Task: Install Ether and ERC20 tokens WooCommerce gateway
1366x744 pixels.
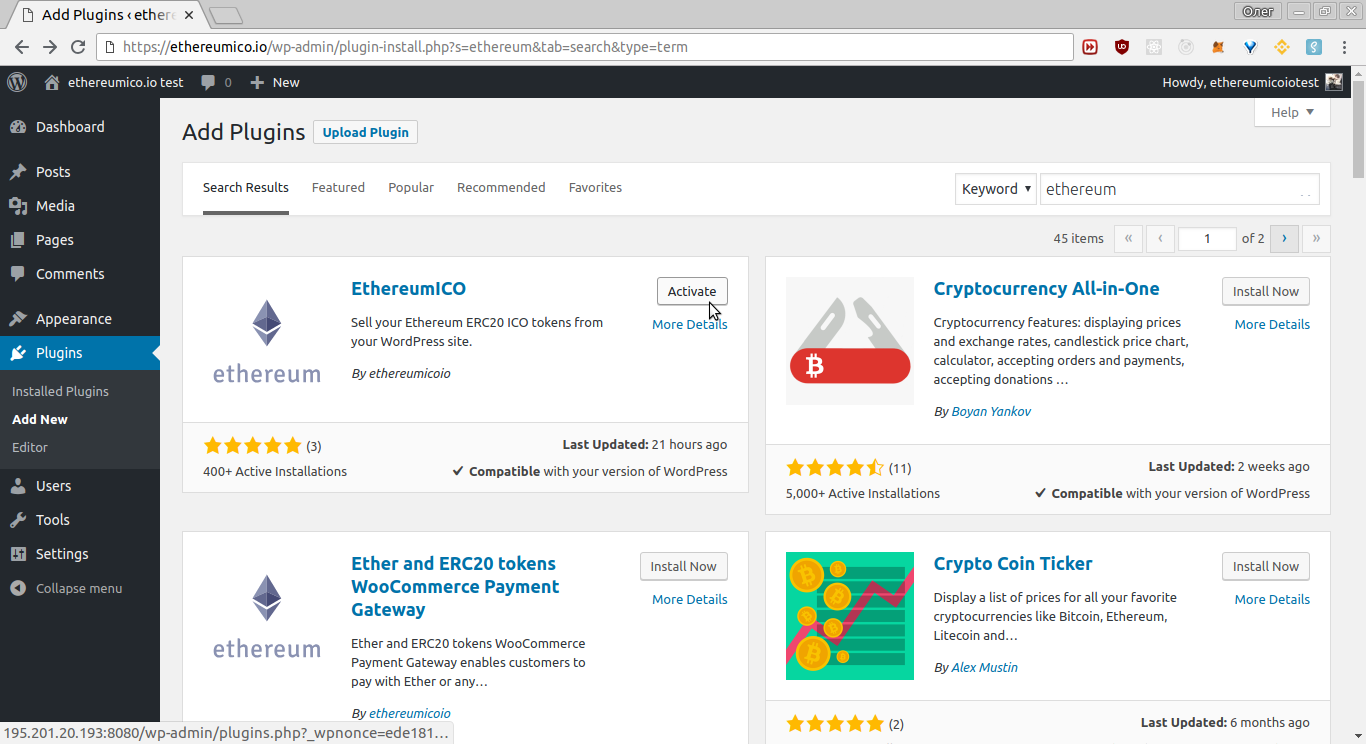Action: pyautogui.click(x=684, y=566)
